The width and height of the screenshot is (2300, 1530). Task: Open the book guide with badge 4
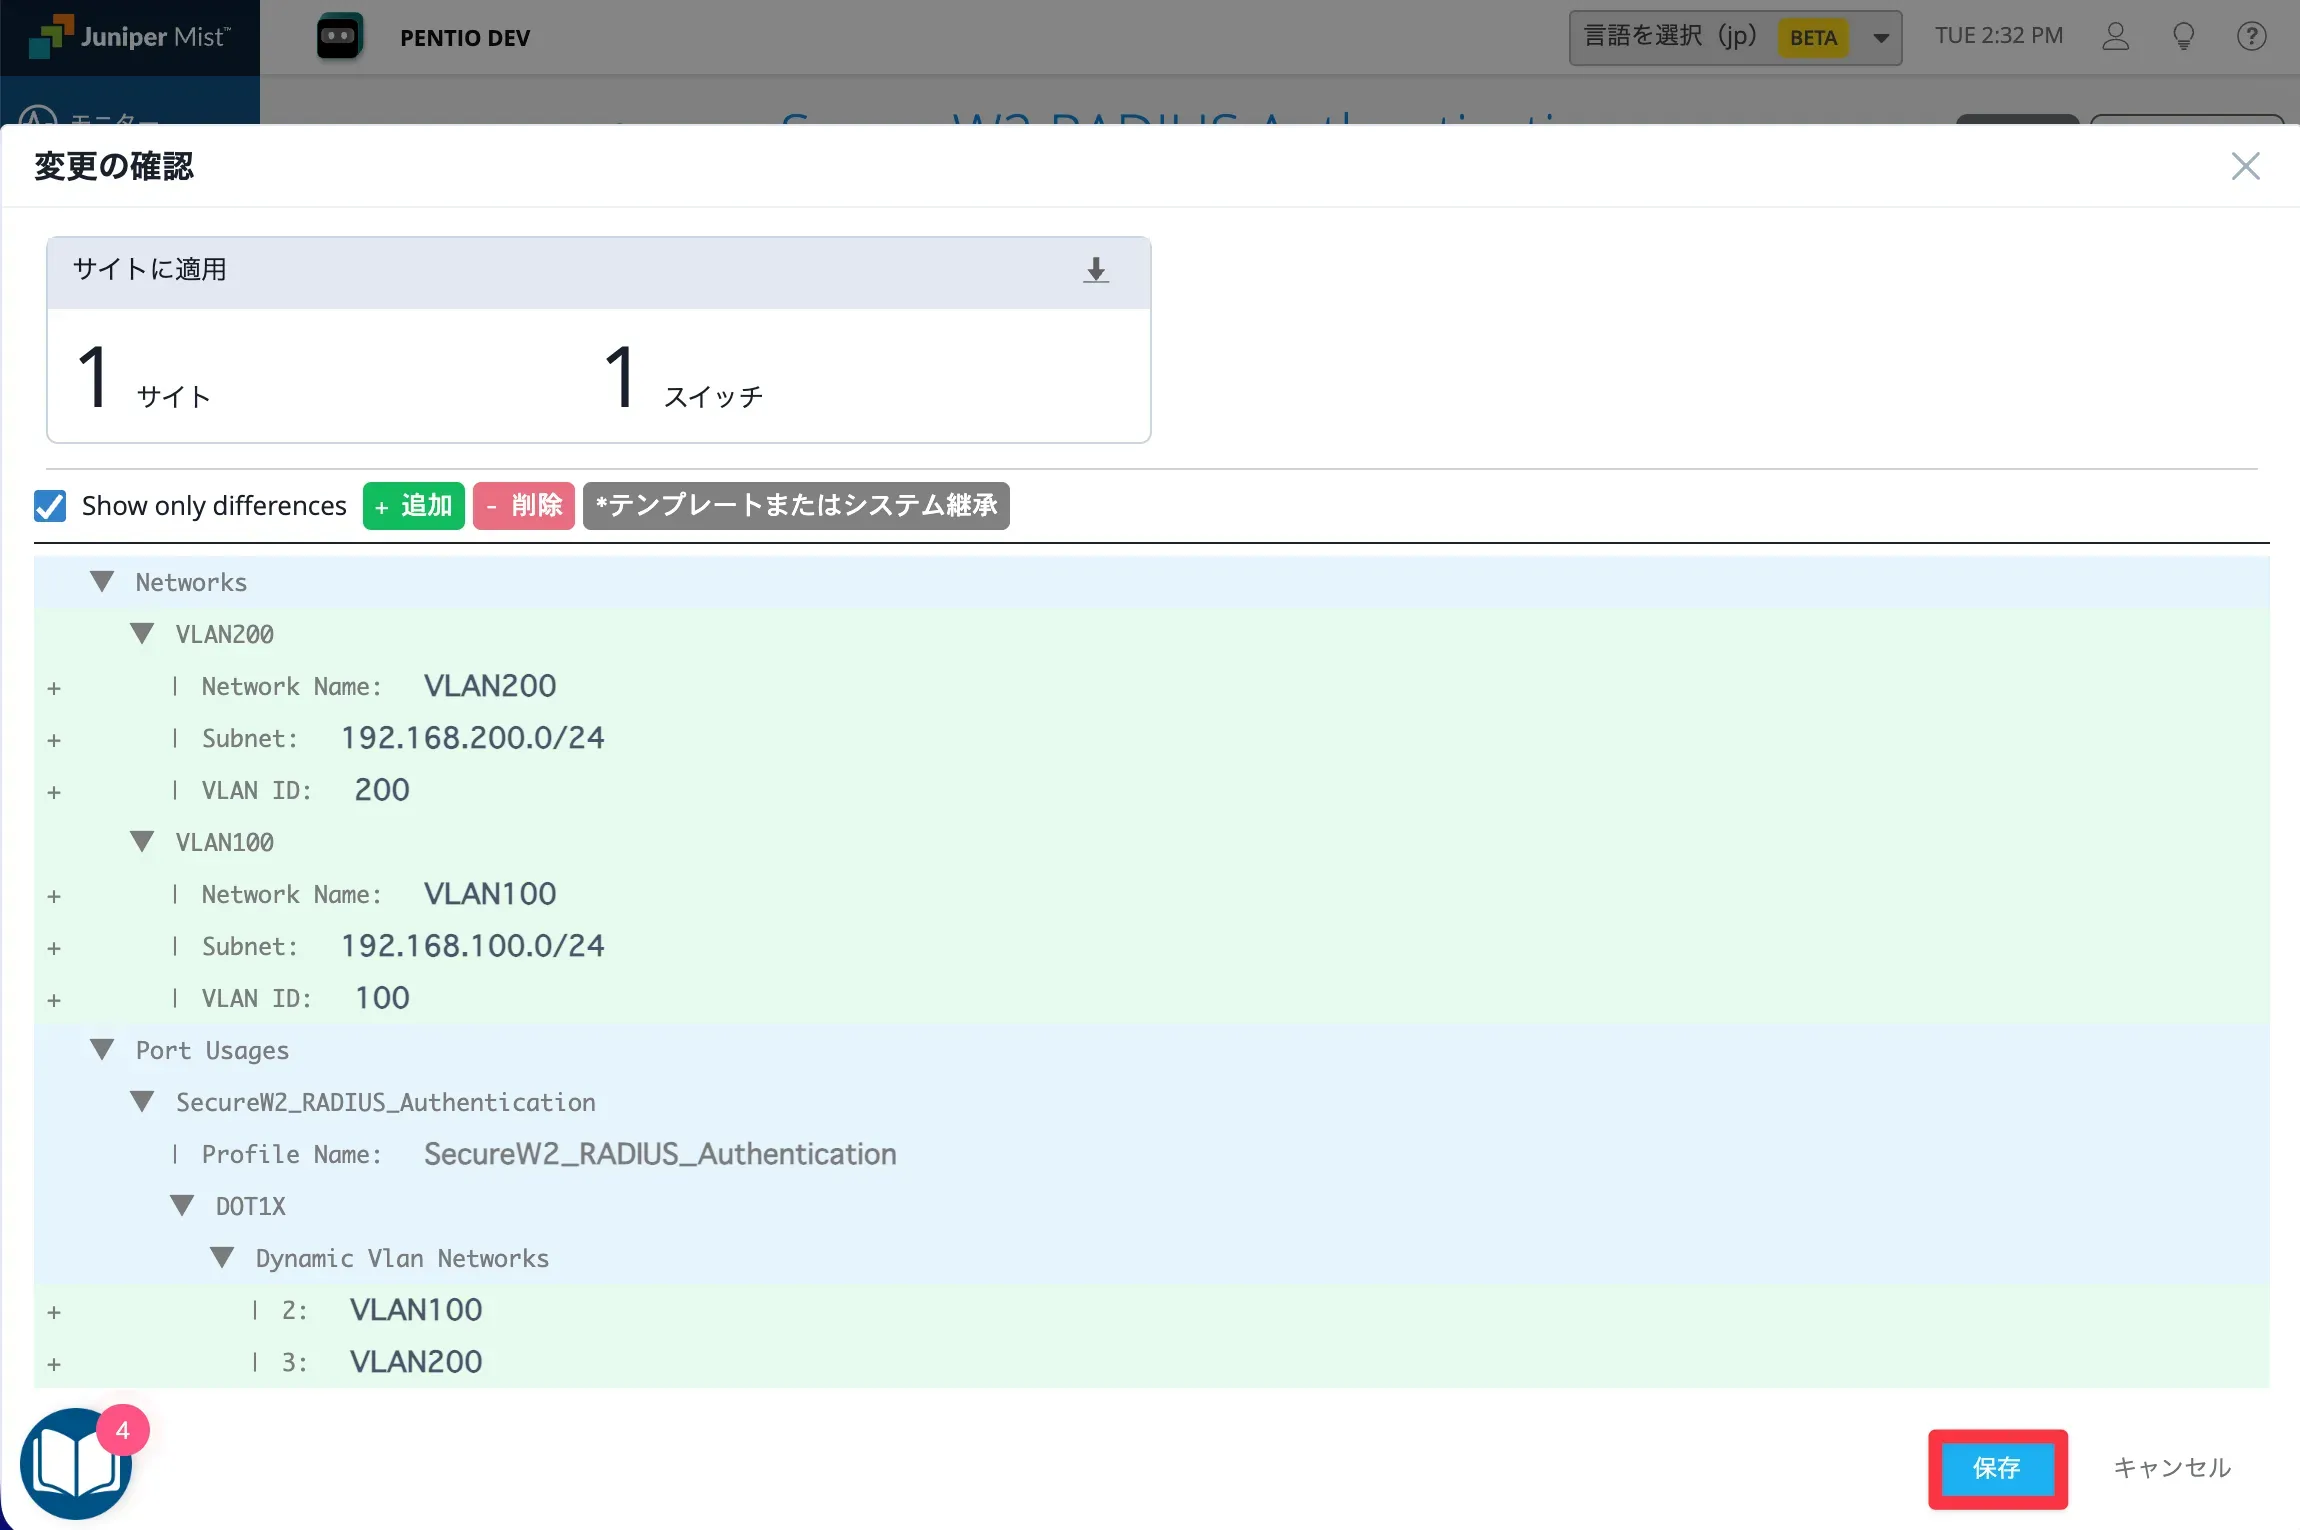point(76,1464)
